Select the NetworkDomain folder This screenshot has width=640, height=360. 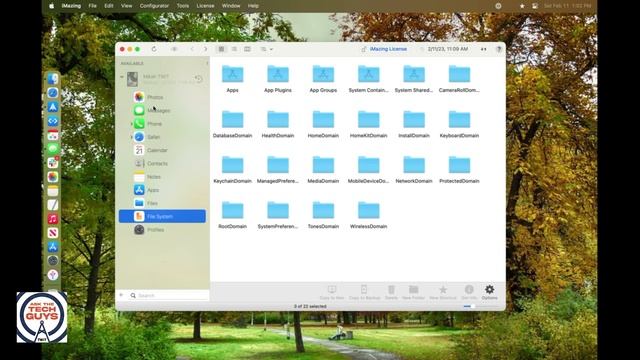click(x=414, y=165)
